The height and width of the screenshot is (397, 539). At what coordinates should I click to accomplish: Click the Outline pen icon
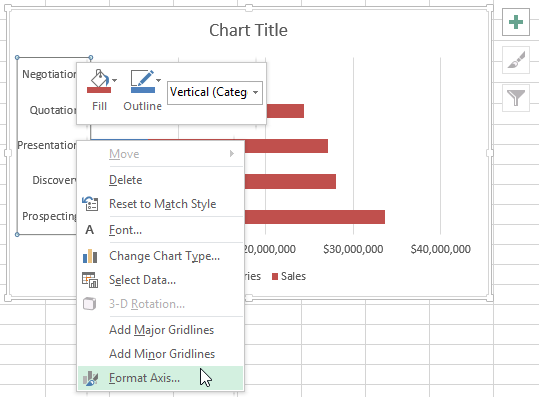click(x=142, y=78)
